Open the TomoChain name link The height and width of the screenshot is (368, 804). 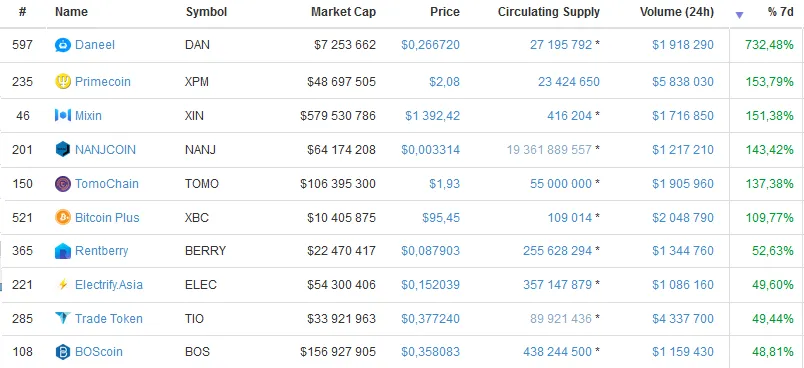[x=107, y=183]
